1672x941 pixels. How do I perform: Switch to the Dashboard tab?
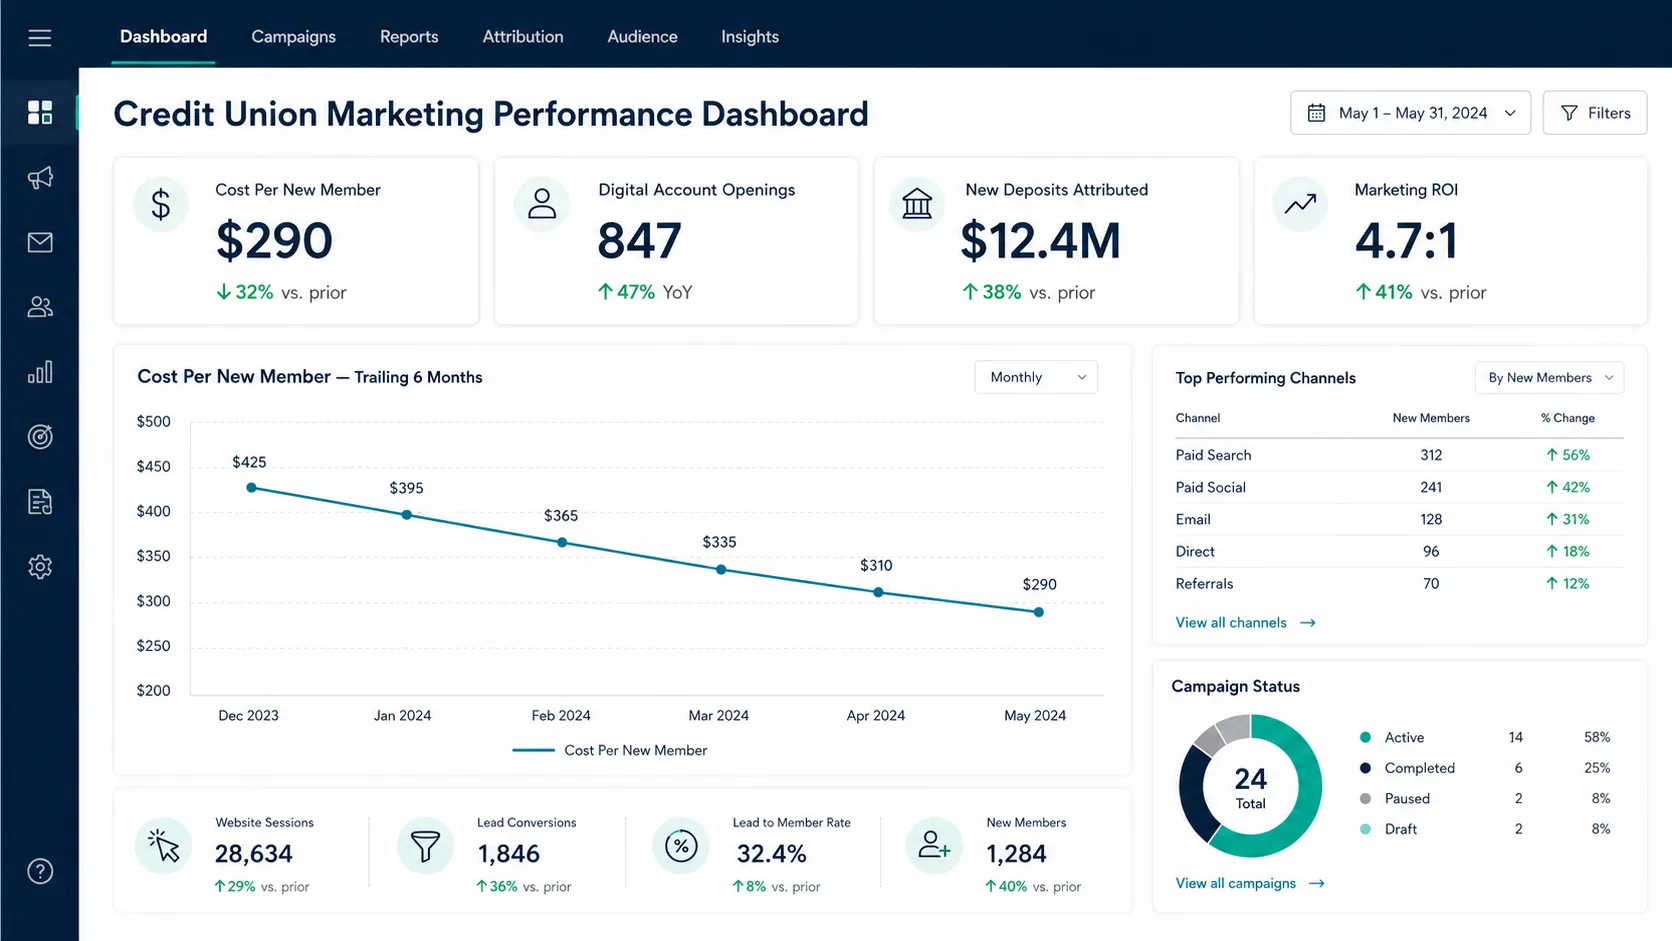[163, 37]
